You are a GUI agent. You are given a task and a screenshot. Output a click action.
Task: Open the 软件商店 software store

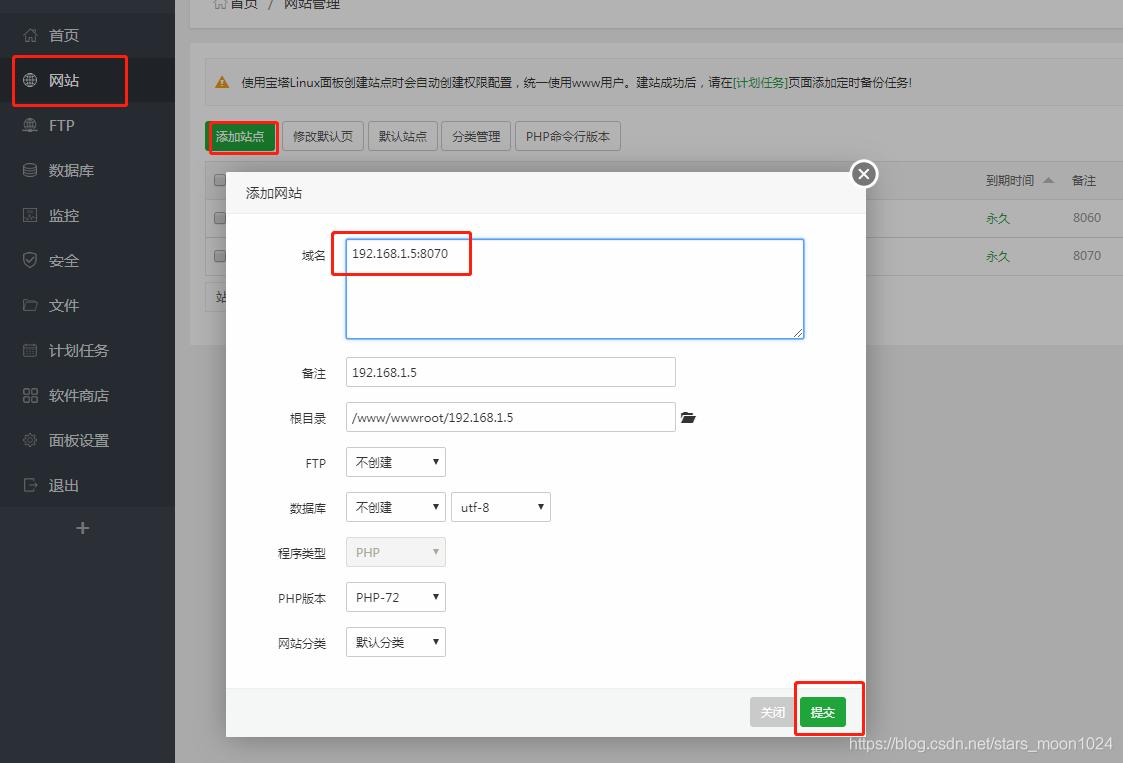coord(70,395)
